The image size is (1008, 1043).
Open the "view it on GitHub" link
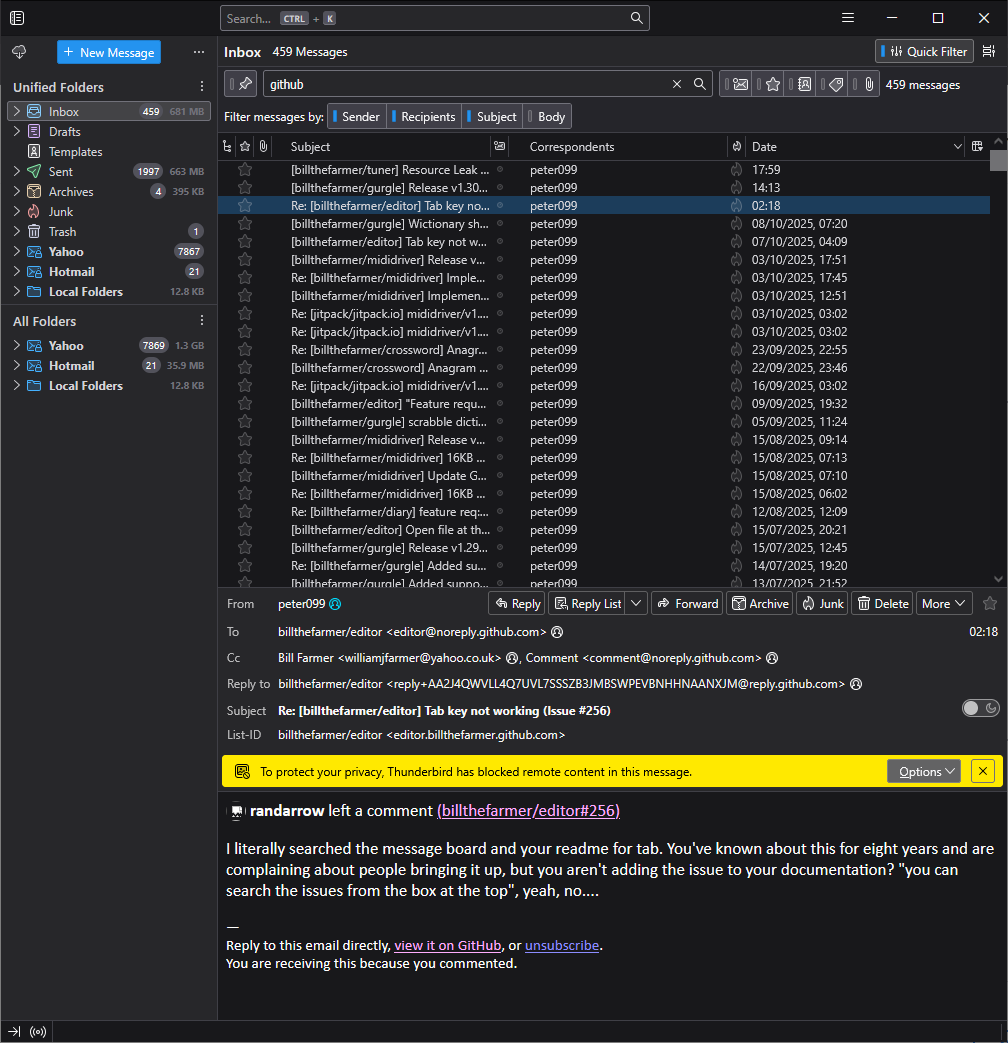(447, 945)
